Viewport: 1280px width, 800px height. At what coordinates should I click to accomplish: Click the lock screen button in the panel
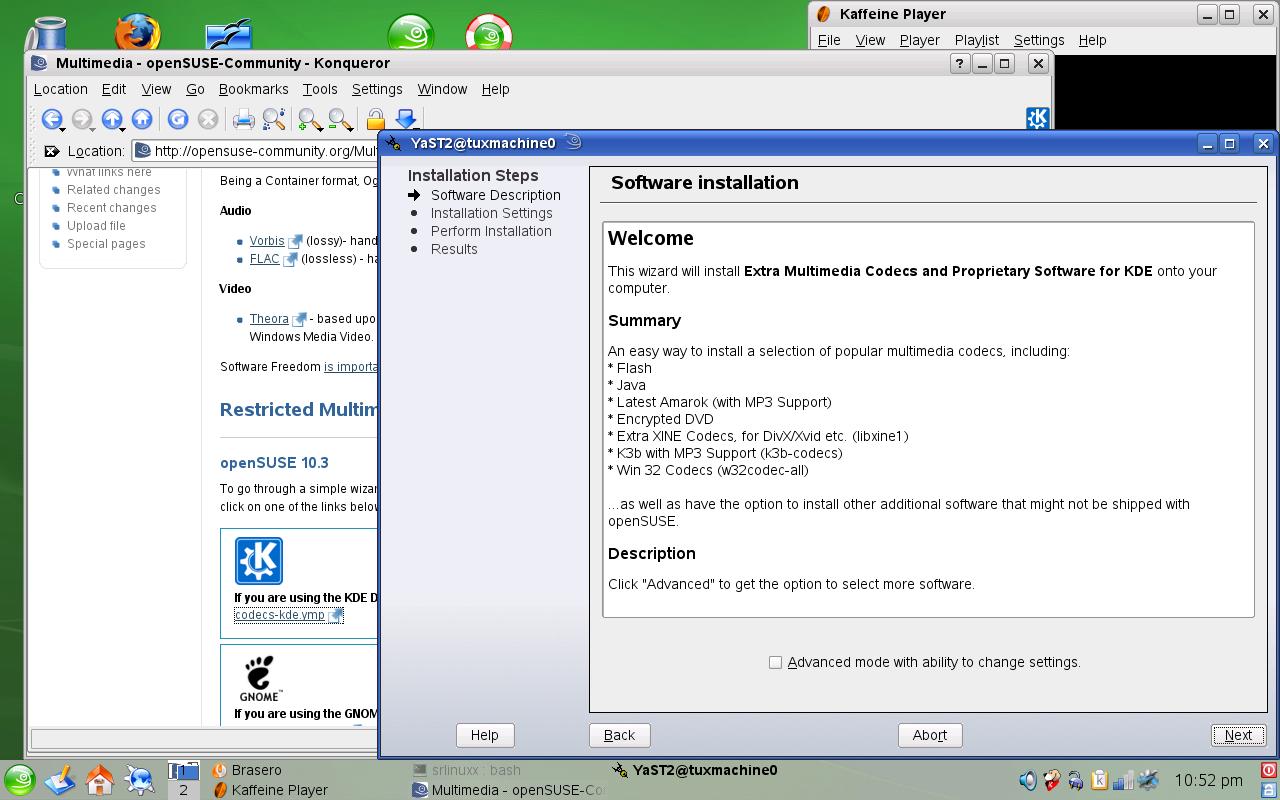[x=1269, y=789]
